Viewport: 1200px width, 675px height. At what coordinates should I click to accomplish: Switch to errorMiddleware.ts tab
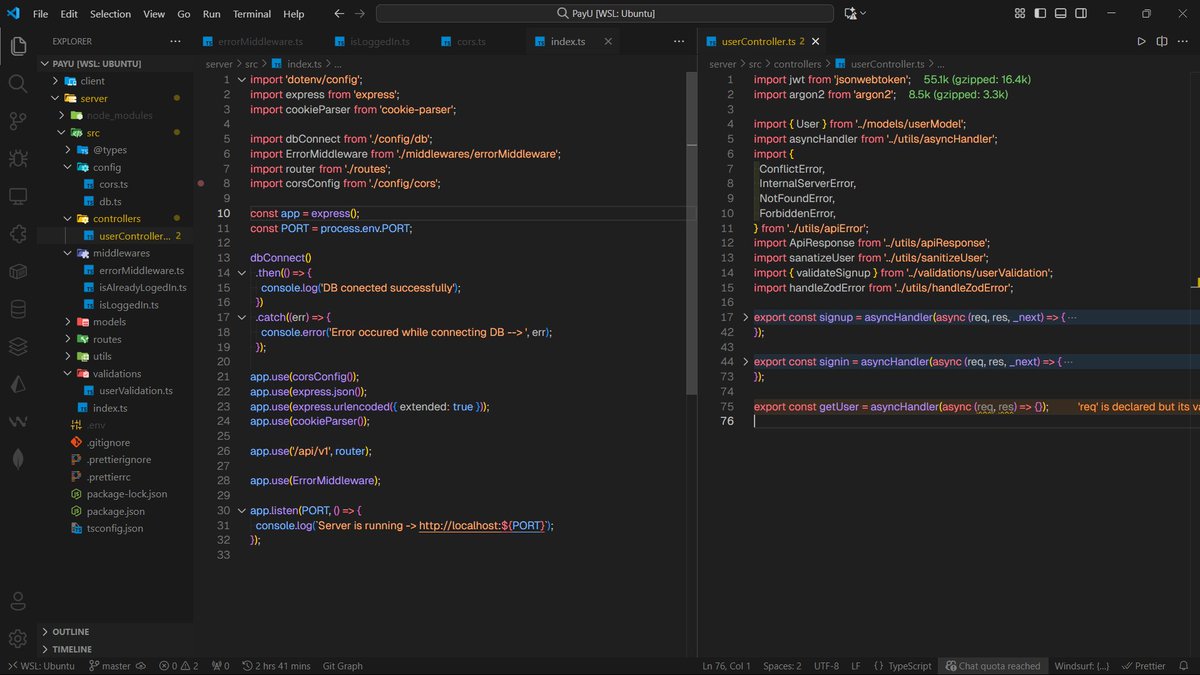[259, 42]
